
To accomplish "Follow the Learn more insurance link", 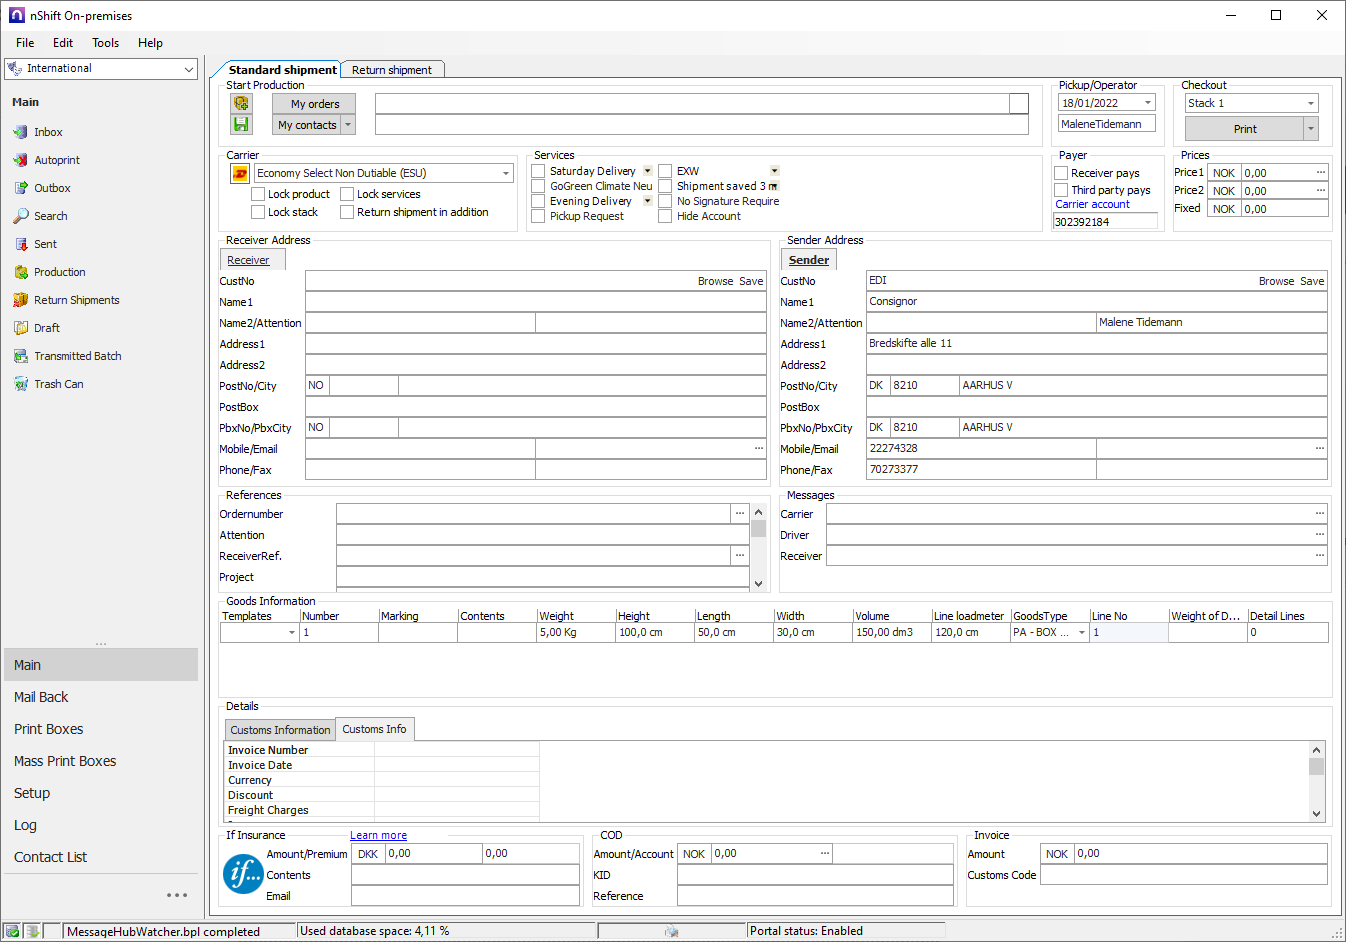I will 378,835.
